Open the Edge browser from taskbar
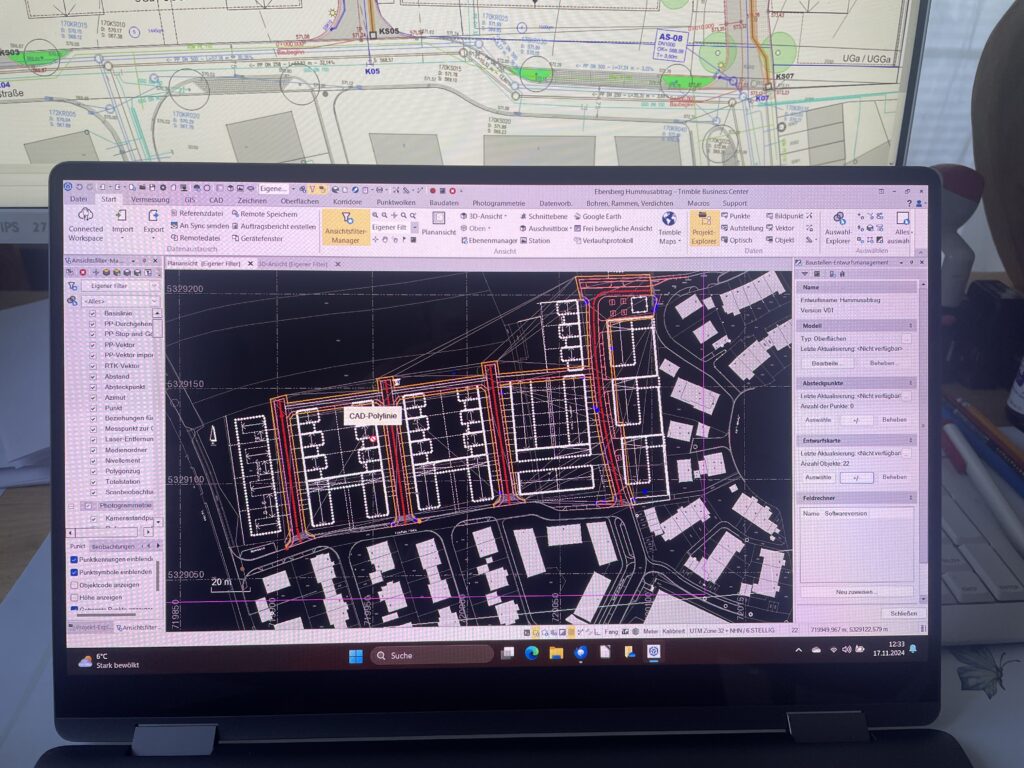1024x768 pixels. pyautogui.click(x=531, y=652)
